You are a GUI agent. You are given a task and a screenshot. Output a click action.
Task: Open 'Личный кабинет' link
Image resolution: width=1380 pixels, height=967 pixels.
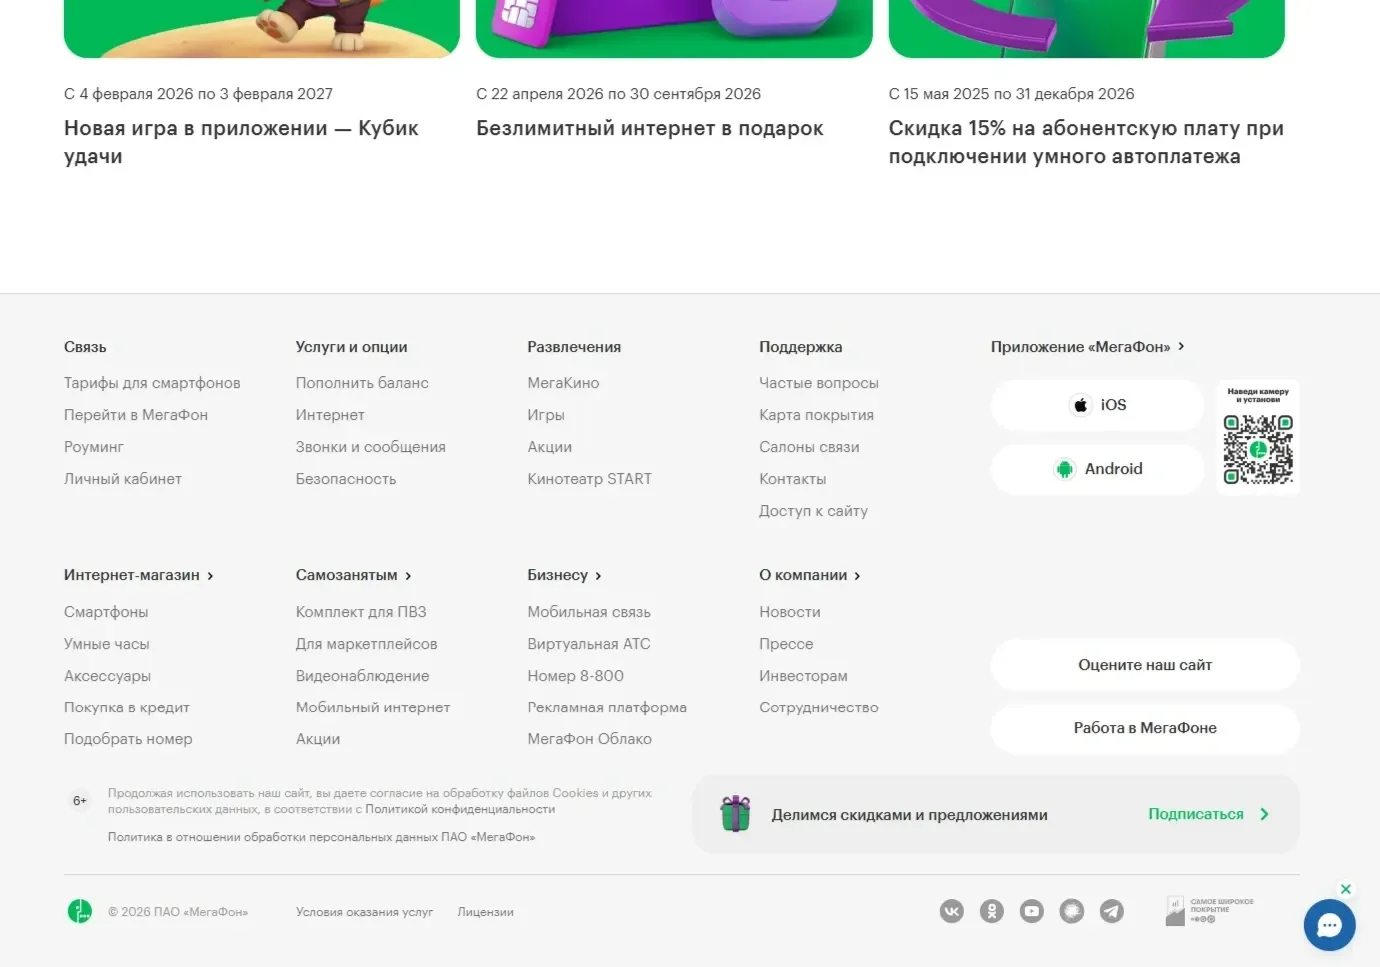[123, 479]
